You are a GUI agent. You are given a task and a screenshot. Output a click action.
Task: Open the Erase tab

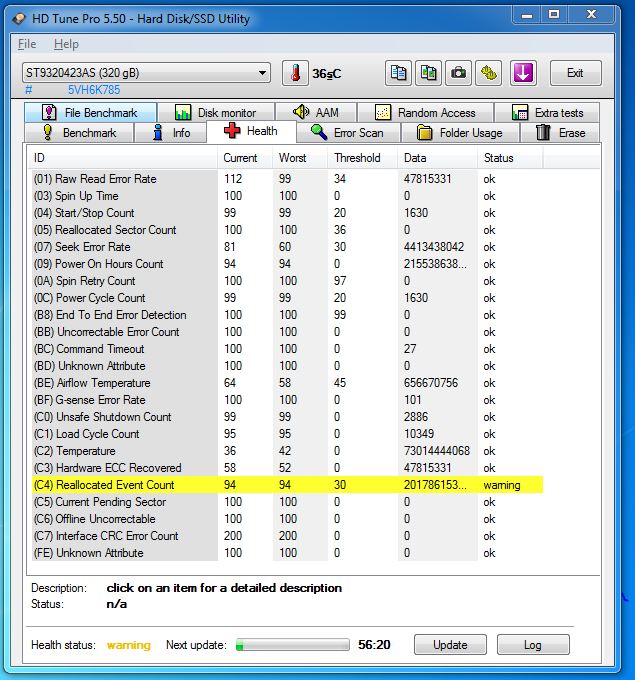560,132
